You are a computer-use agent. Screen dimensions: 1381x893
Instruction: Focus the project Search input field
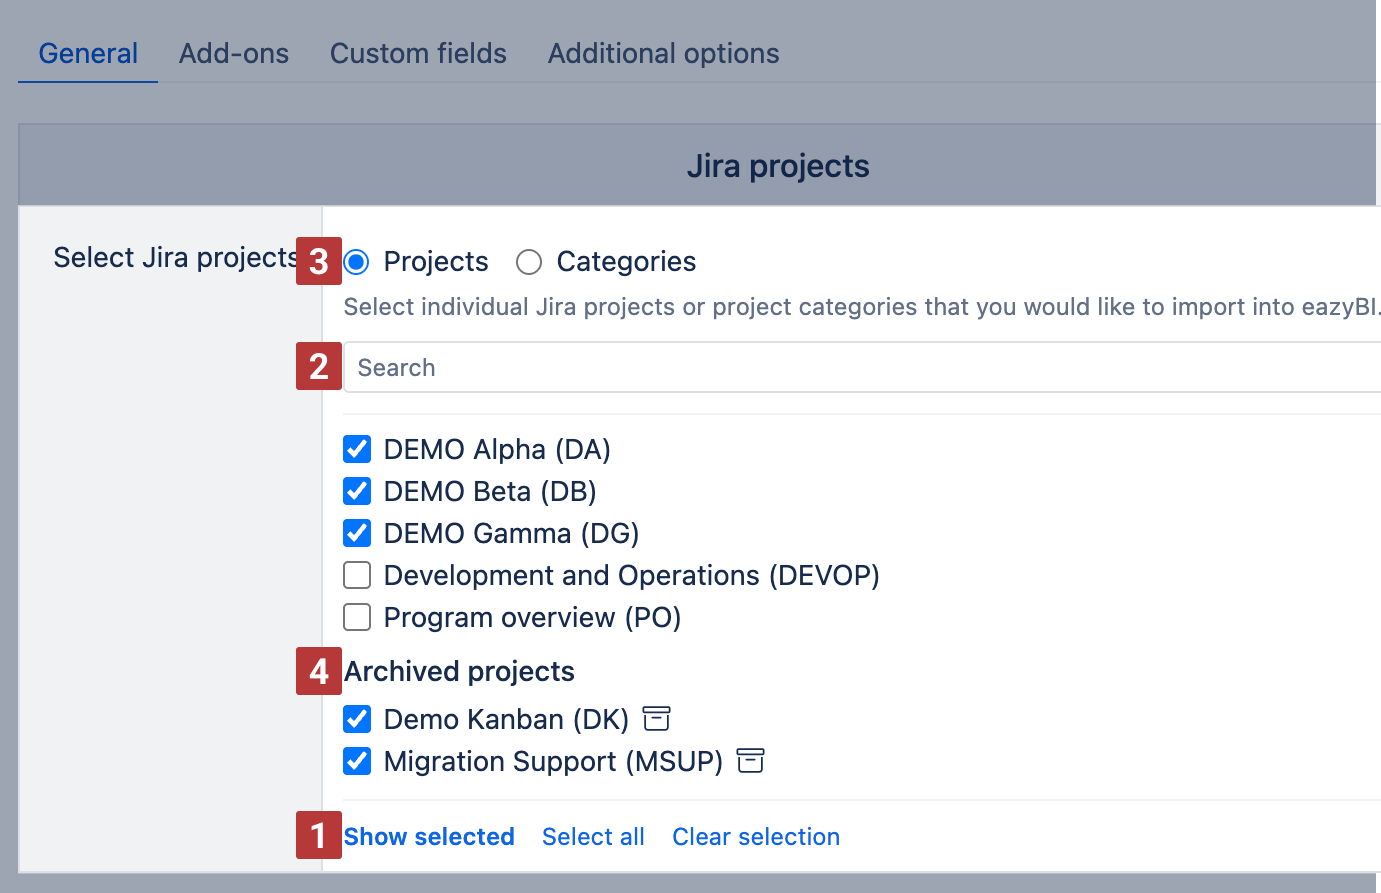pyautogui.click(x=860, y=368)
